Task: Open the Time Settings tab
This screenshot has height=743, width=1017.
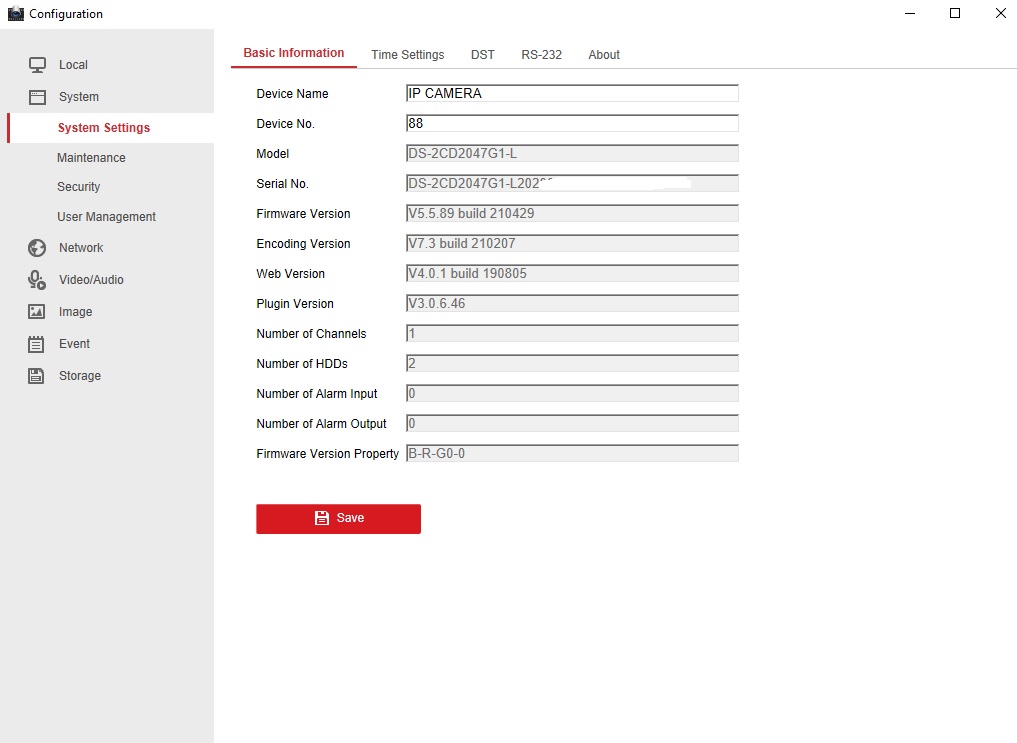Action: [407, 55]
